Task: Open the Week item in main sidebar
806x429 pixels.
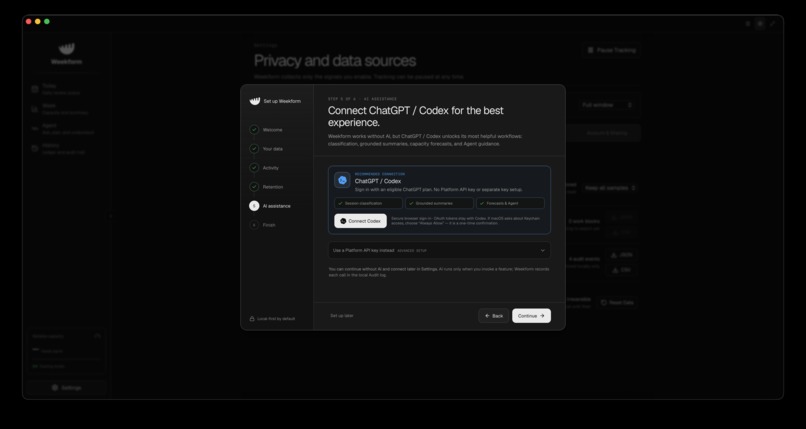Action: click(64, 109)
